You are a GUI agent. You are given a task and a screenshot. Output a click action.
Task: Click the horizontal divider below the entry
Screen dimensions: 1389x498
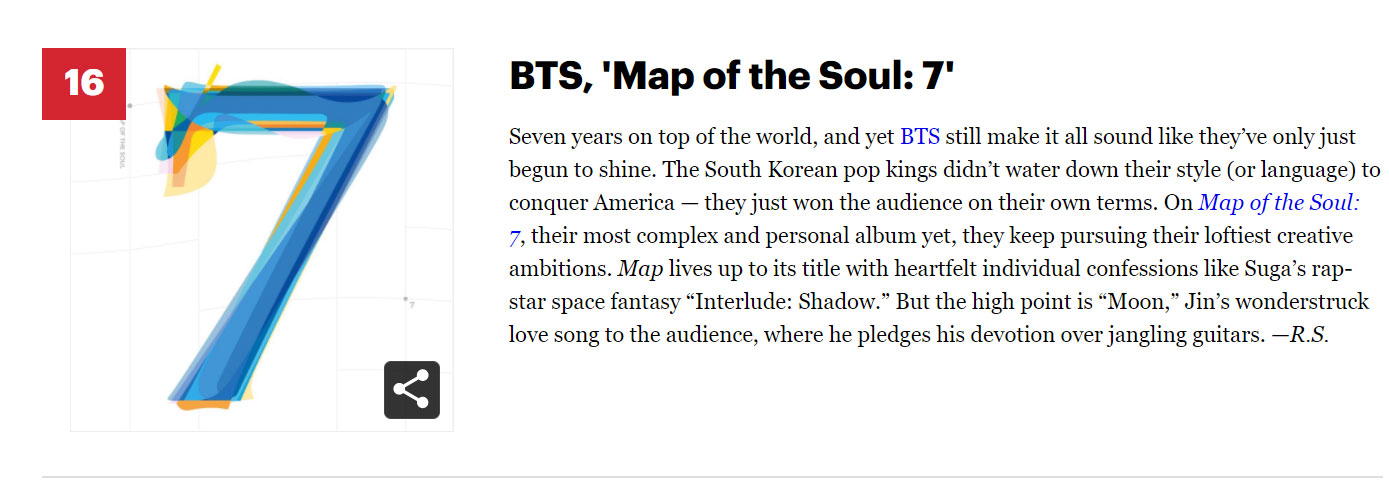[x=712, y=477]
